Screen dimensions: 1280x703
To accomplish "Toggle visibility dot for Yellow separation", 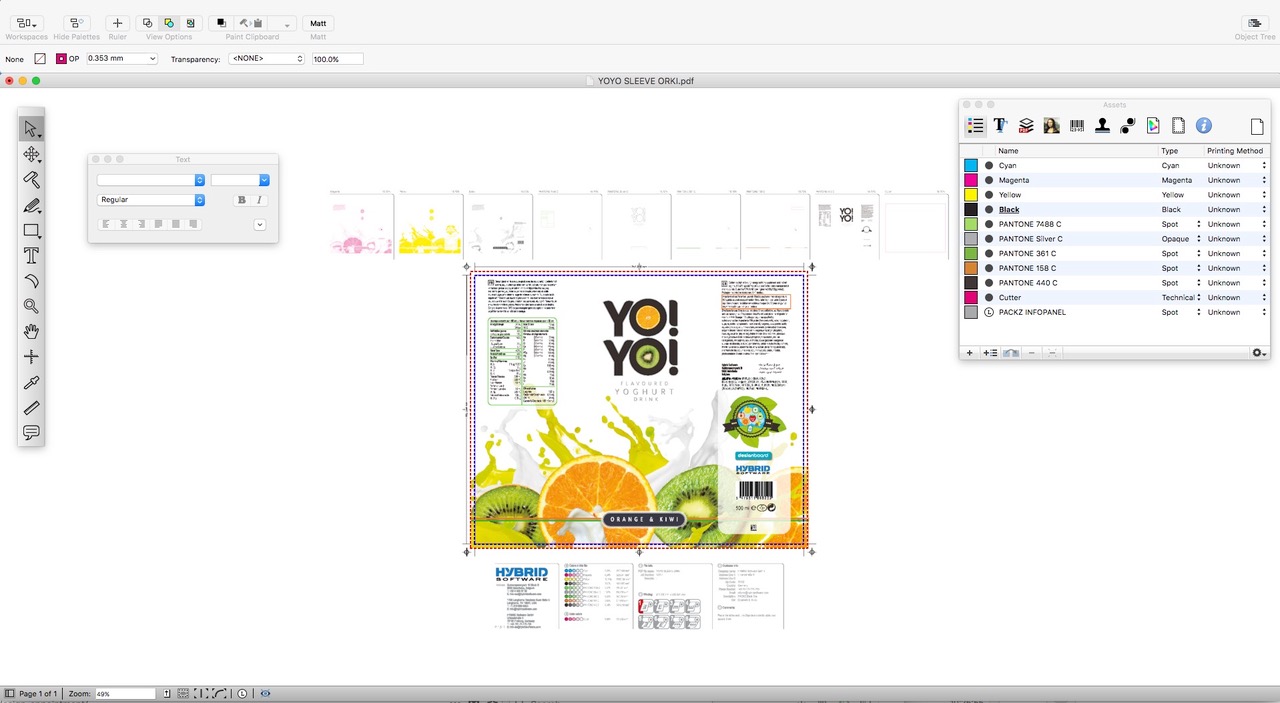I will pos(989,195).
